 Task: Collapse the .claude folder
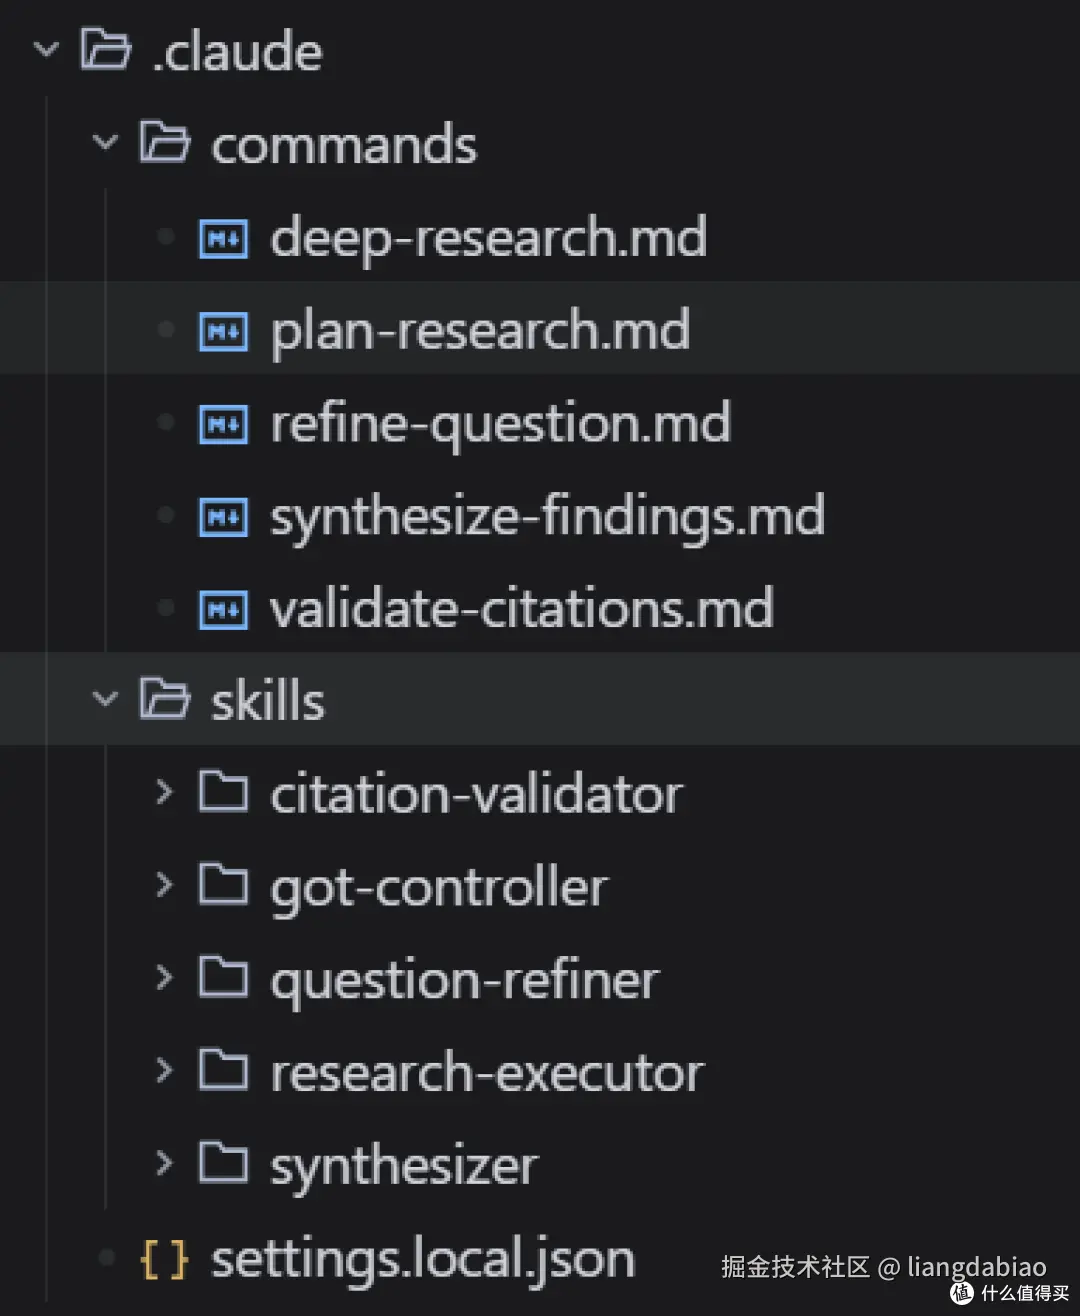pyautogui.click(x=45, y=50)
